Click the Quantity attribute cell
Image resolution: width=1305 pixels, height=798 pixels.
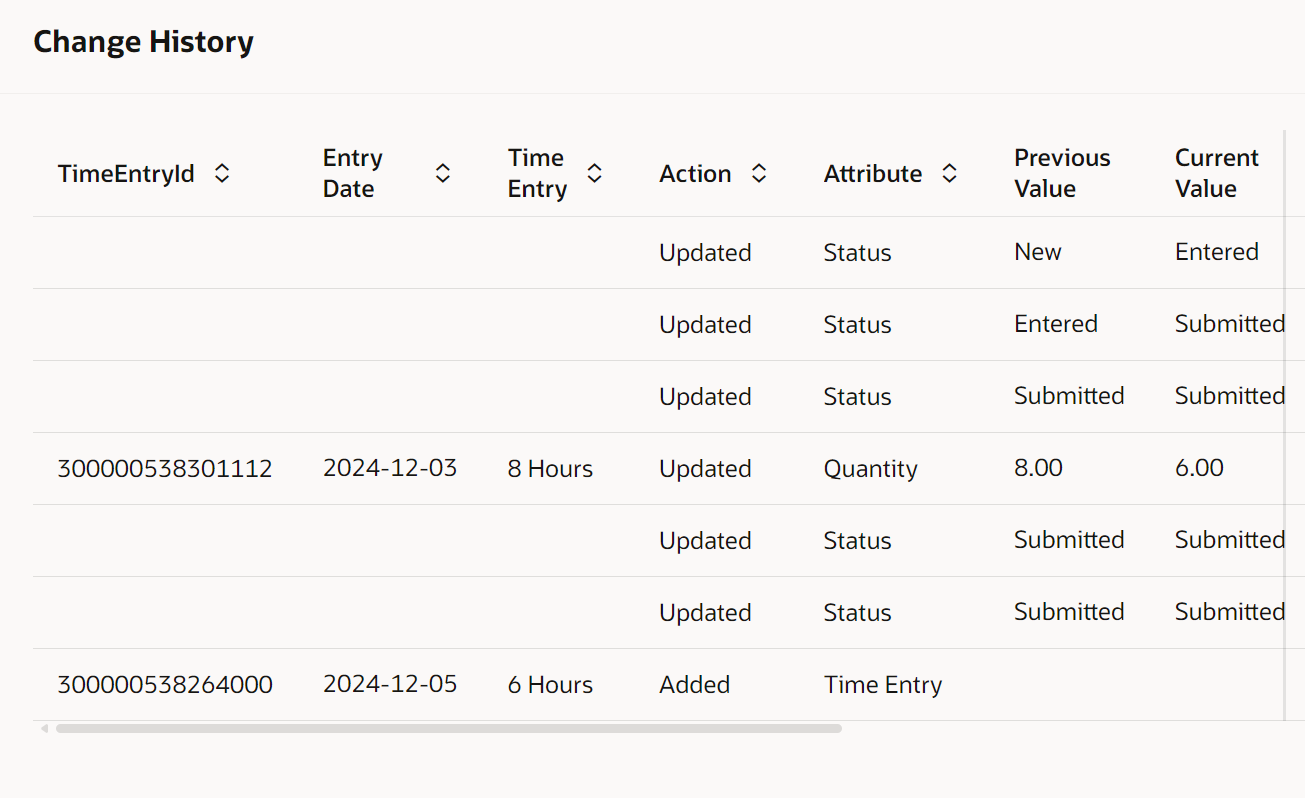[x=870, y=468]
